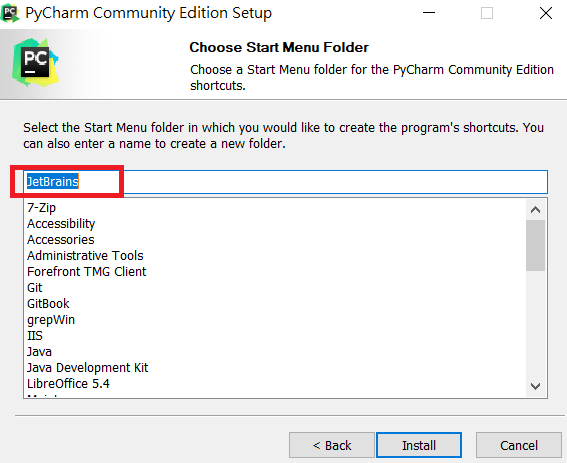This screenshot has width=567, height=463.
Task: Click the scrollbar down arrow
Action: pyautogui.click(x=535, y=386)
